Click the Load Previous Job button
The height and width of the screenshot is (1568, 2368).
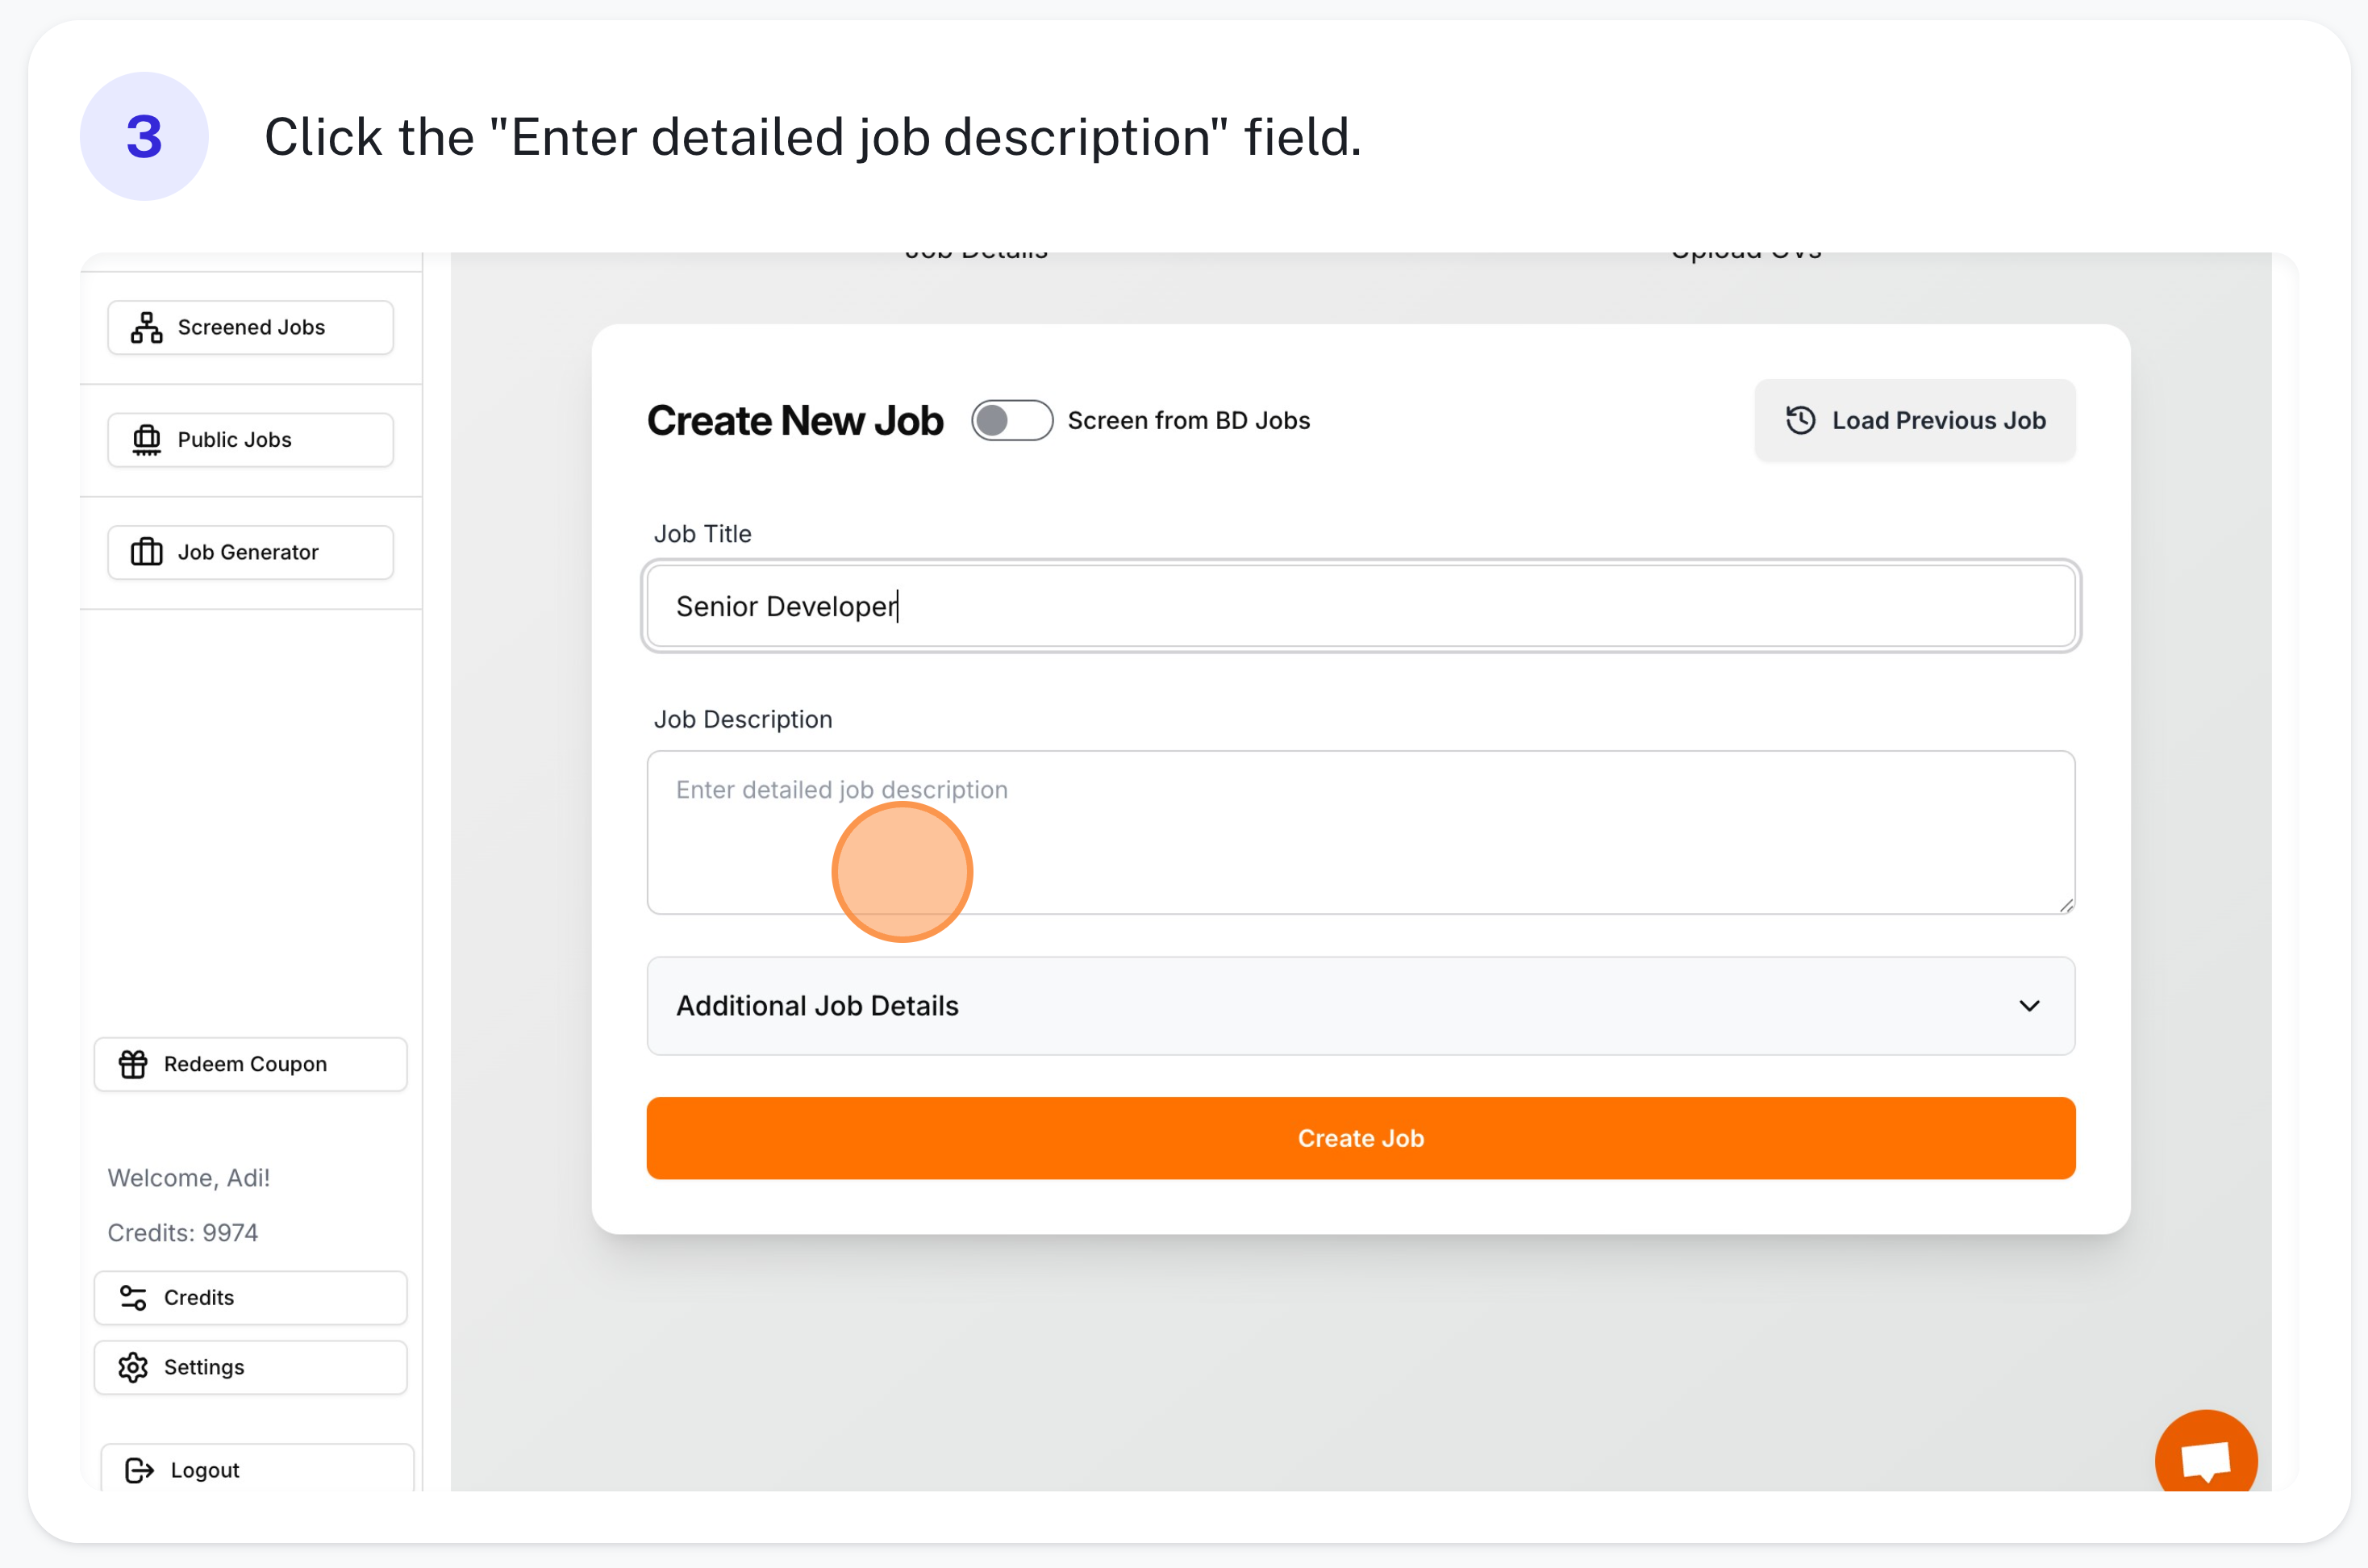1914,420
